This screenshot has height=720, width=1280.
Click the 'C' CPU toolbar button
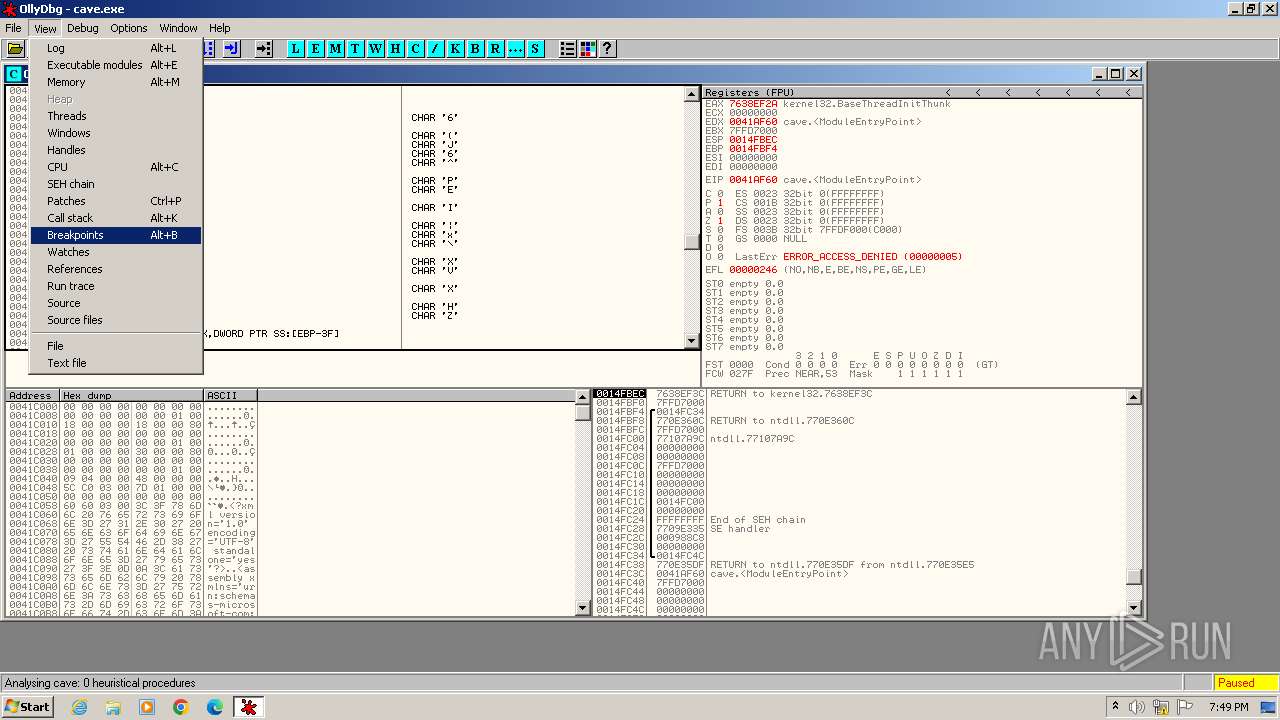click(x=416, y=48)
